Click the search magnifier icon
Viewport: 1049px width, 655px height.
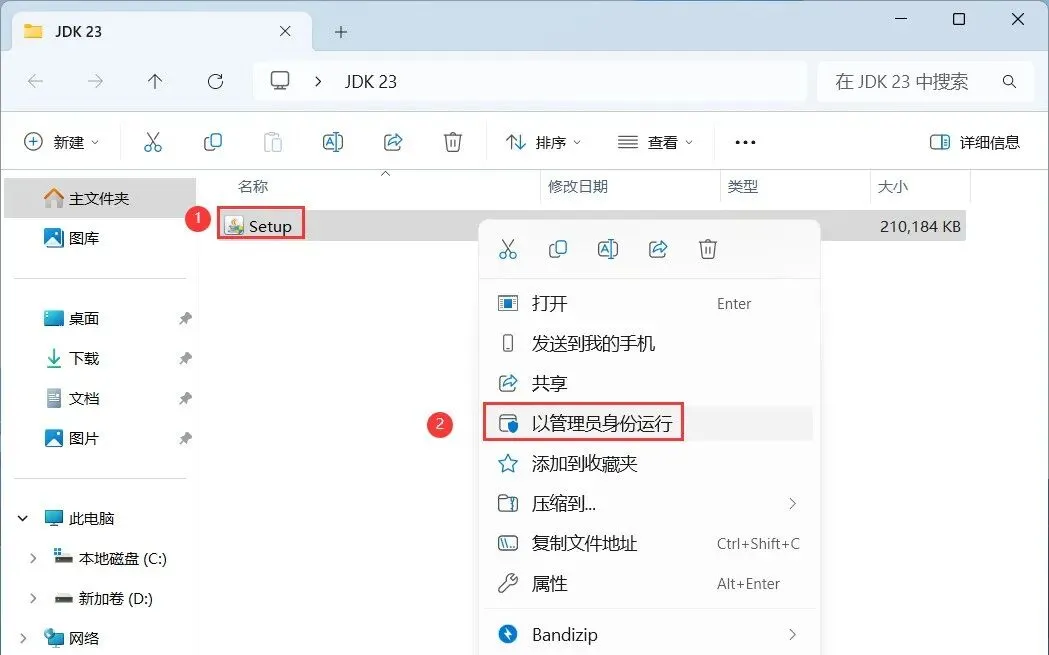1010,82
